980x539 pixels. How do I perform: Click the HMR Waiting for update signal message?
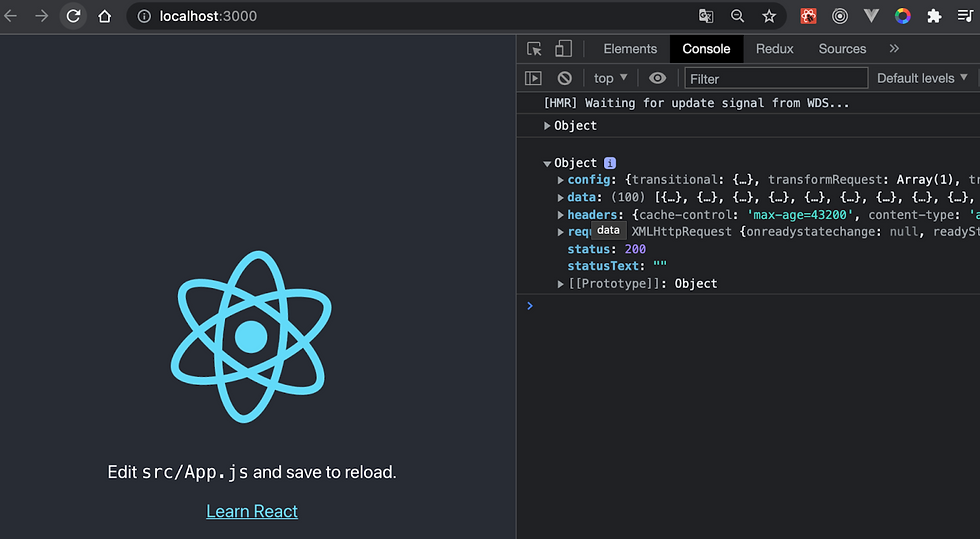pyautogui.click(x=696, y=103)
